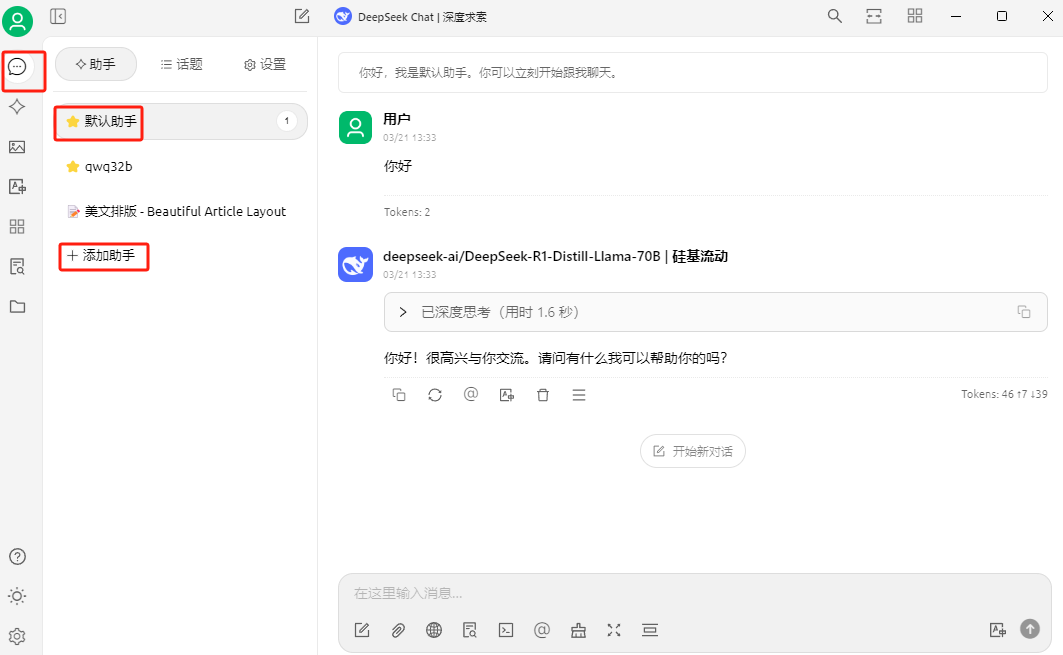
Task: Select knowledge base from input toolbar
Action: pyautogui.click(x=470, y=630)
